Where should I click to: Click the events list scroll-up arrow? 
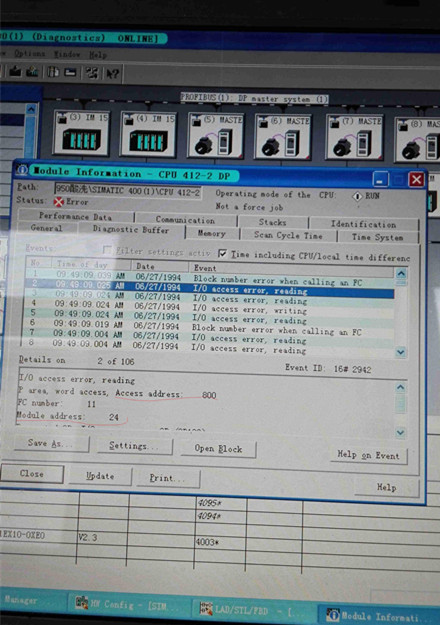(x=401, y=273)
